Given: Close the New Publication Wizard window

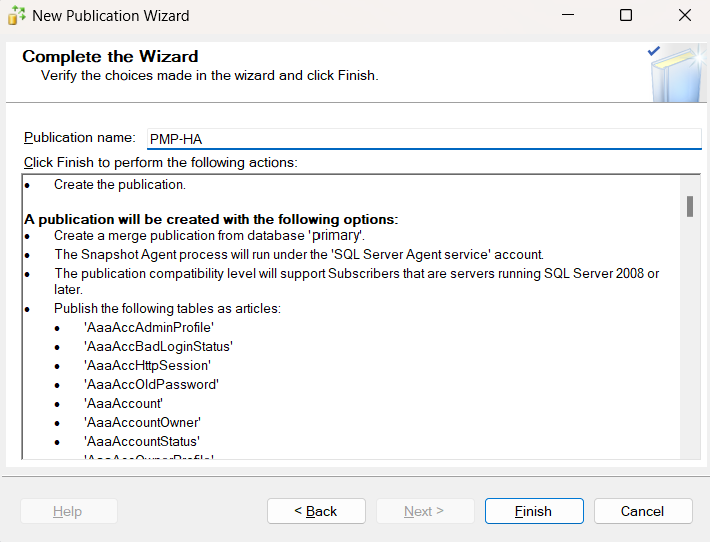Looking at the screenshot, I should 684,15.
